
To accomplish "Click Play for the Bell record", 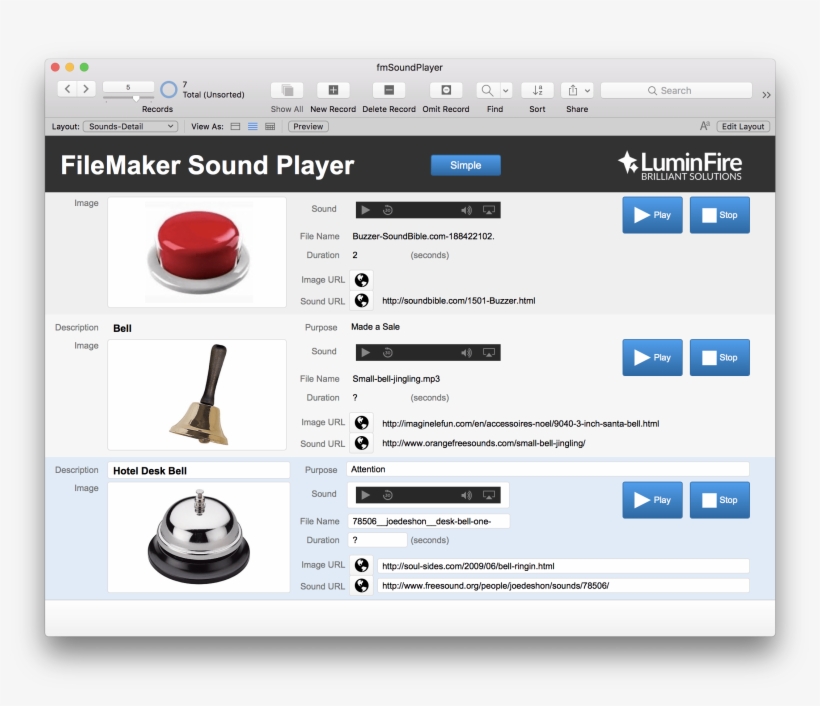I will point(652,358).
